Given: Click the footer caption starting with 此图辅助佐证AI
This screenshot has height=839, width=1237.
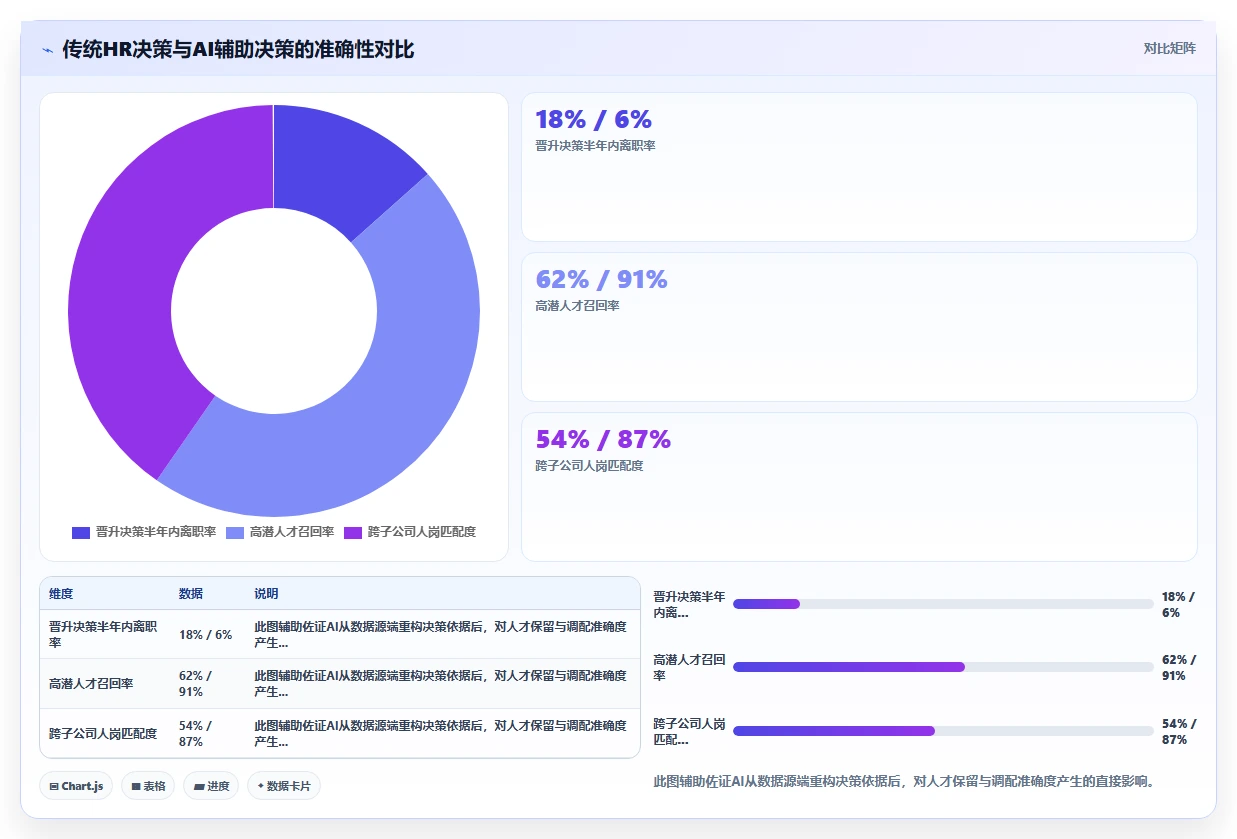Looking at the screenshot, I should 904,781.
